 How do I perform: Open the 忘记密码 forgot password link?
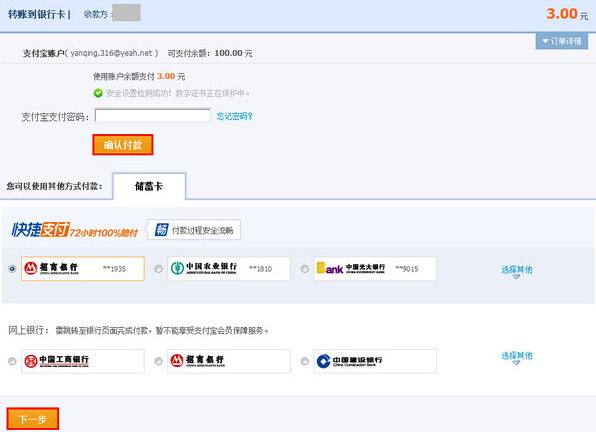click(x=235, y=116)
